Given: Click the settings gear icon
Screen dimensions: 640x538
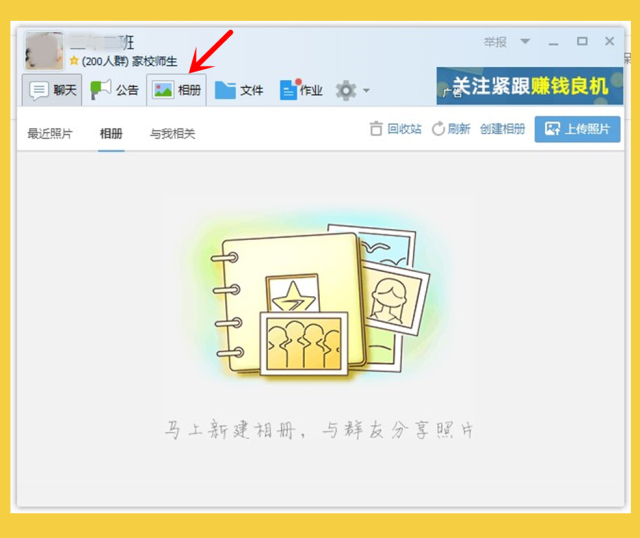Looking at the screenshot, I should [346, 90].
